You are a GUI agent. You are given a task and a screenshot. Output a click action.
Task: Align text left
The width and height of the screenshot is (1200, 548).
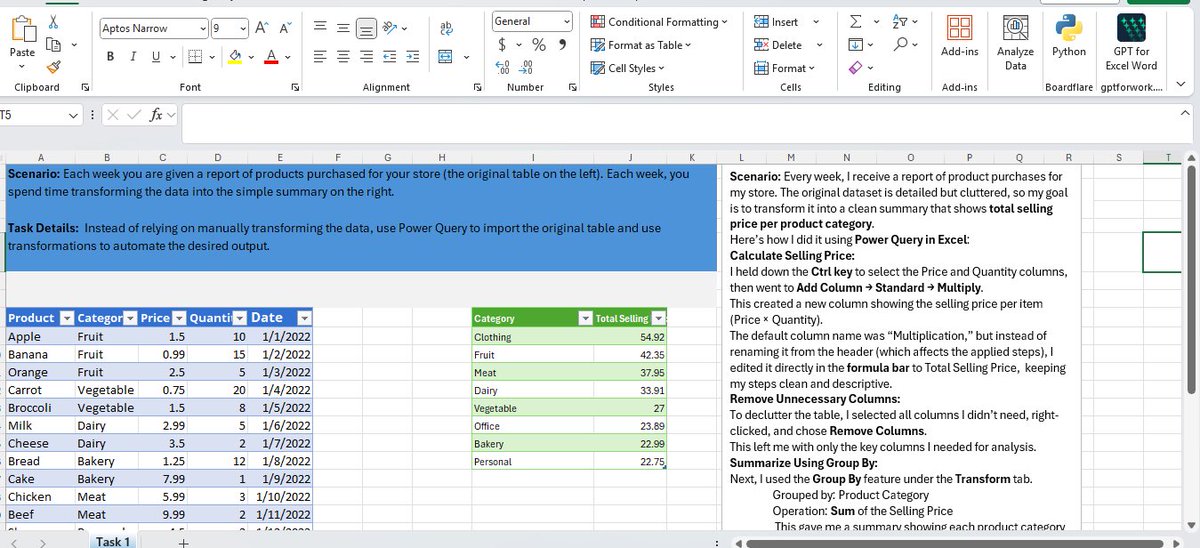tap(320, 57)
